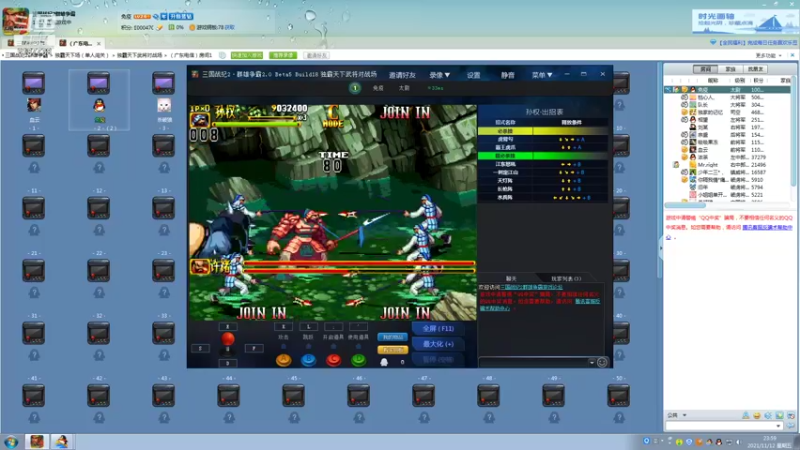Click the empty machine at table 50
The width and height of the screenshot is (800, 450).
pyautogui.click(x=619, y=396)
